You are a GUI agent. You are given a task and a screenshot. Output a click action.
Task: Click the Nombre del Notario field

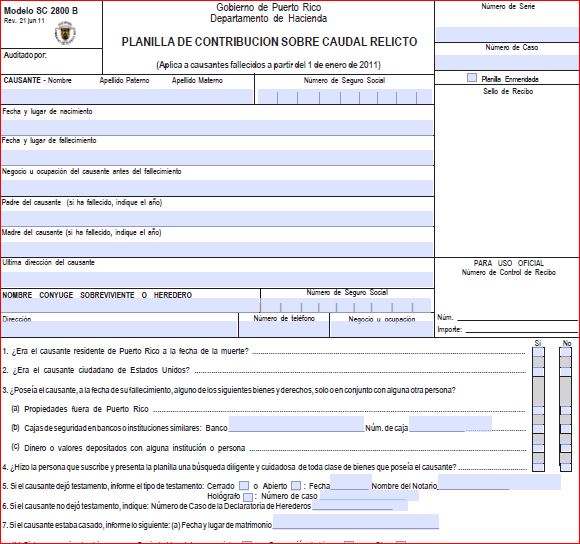[499, 482]
